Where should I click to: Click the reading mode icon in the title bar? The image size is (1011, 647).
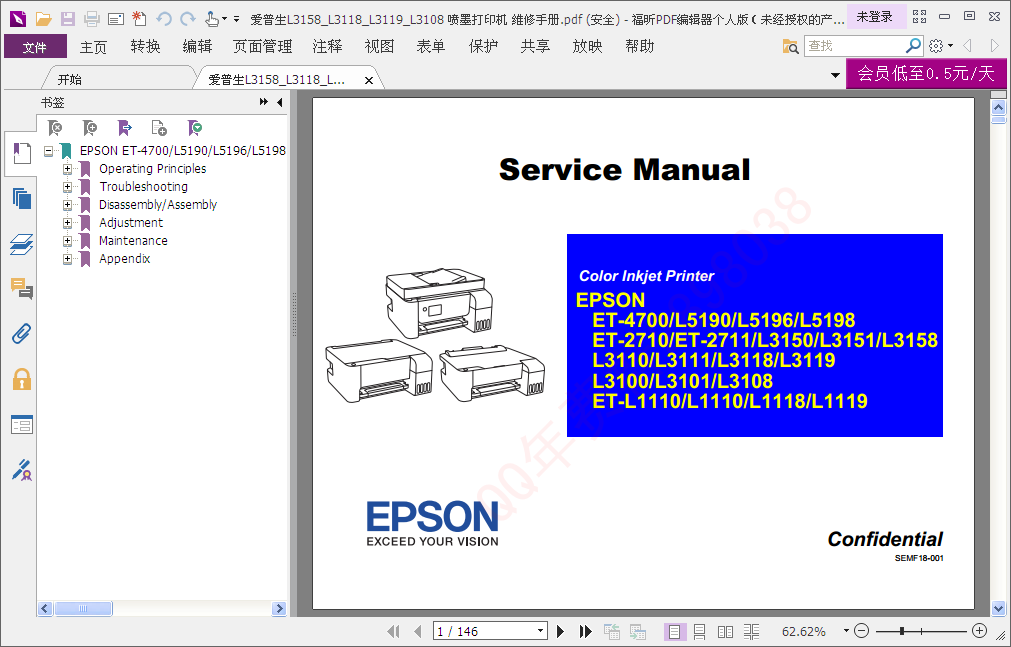point(919,17)
